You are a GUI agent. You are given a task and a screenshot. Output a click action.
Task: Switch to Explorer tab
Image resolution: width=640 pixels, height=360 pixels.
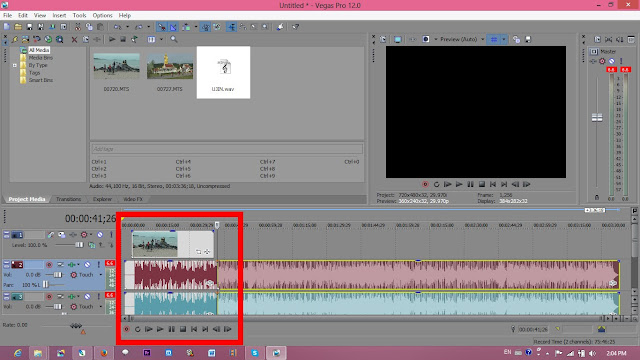pyautogui.click(x=102, y=199)
